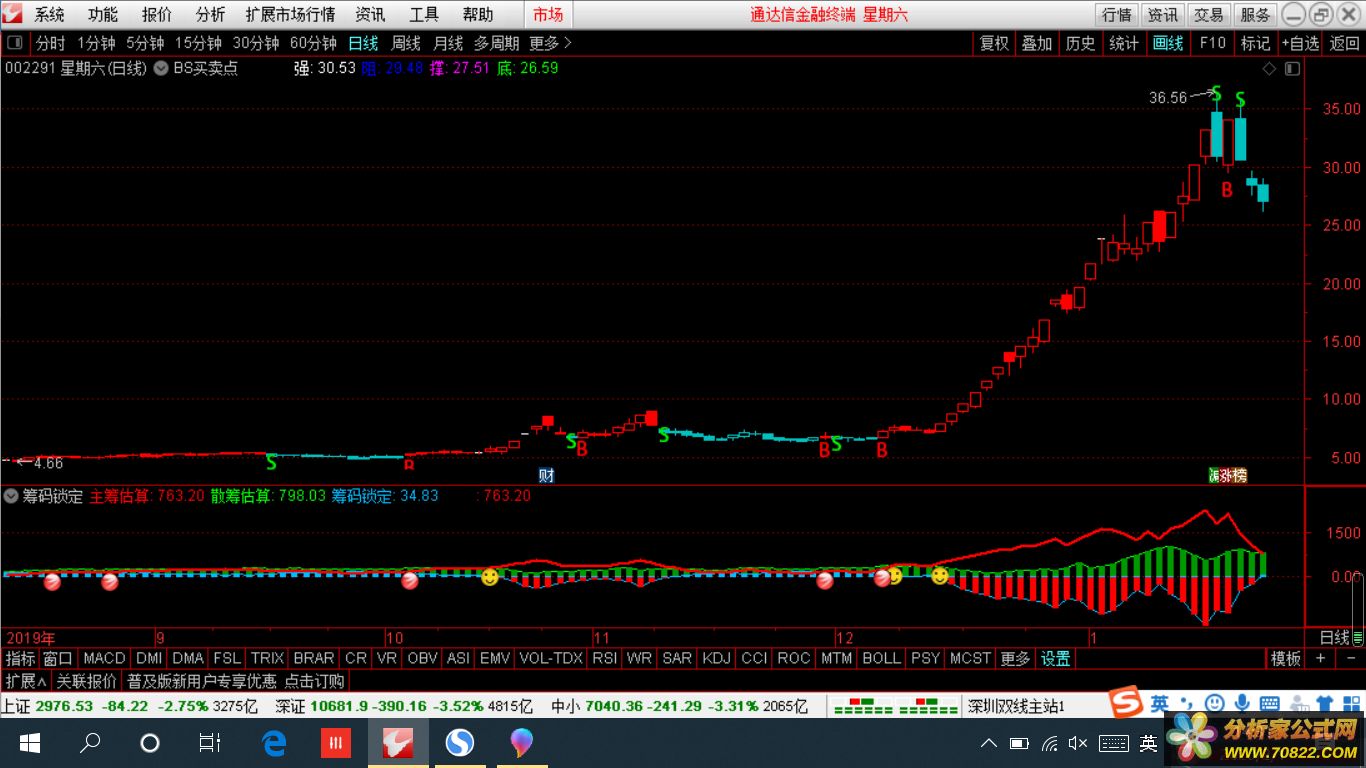Image resolution: width=1366 pixels, height=768 pixels.
Task: Select the 5分钟 period
Action: (x=145, y=43)
